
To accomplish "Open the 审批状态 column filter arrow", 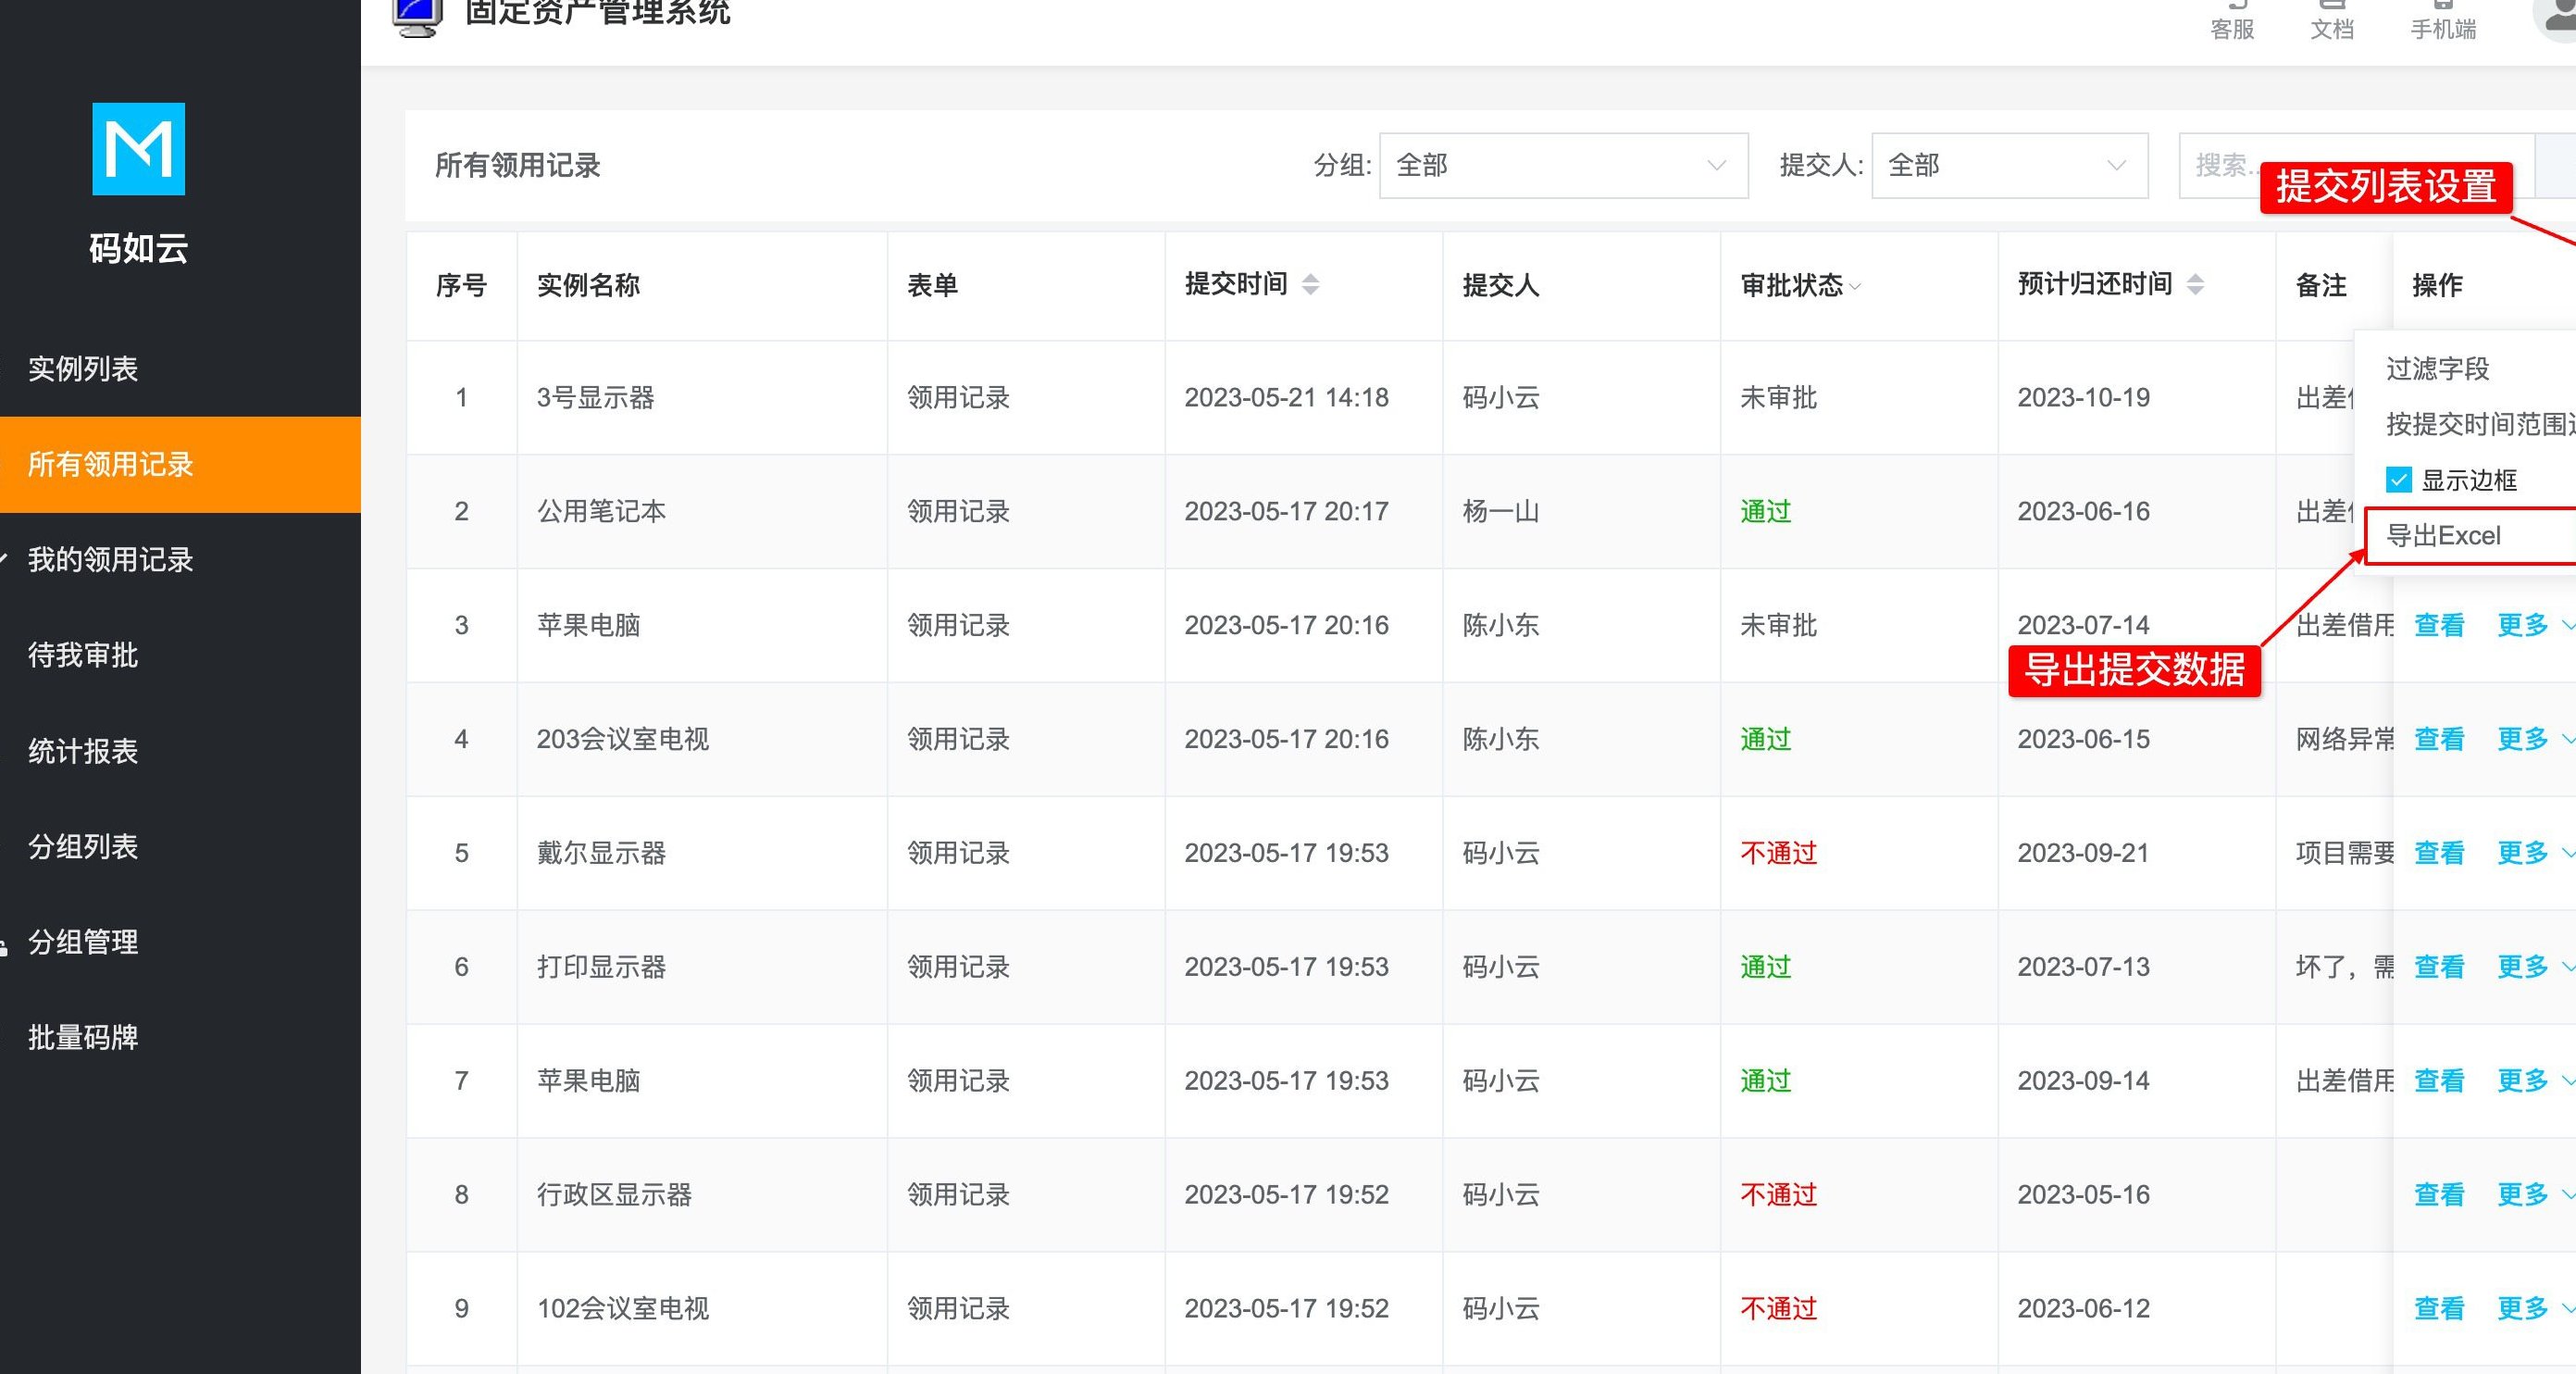I will click(x=1855, y=287).
